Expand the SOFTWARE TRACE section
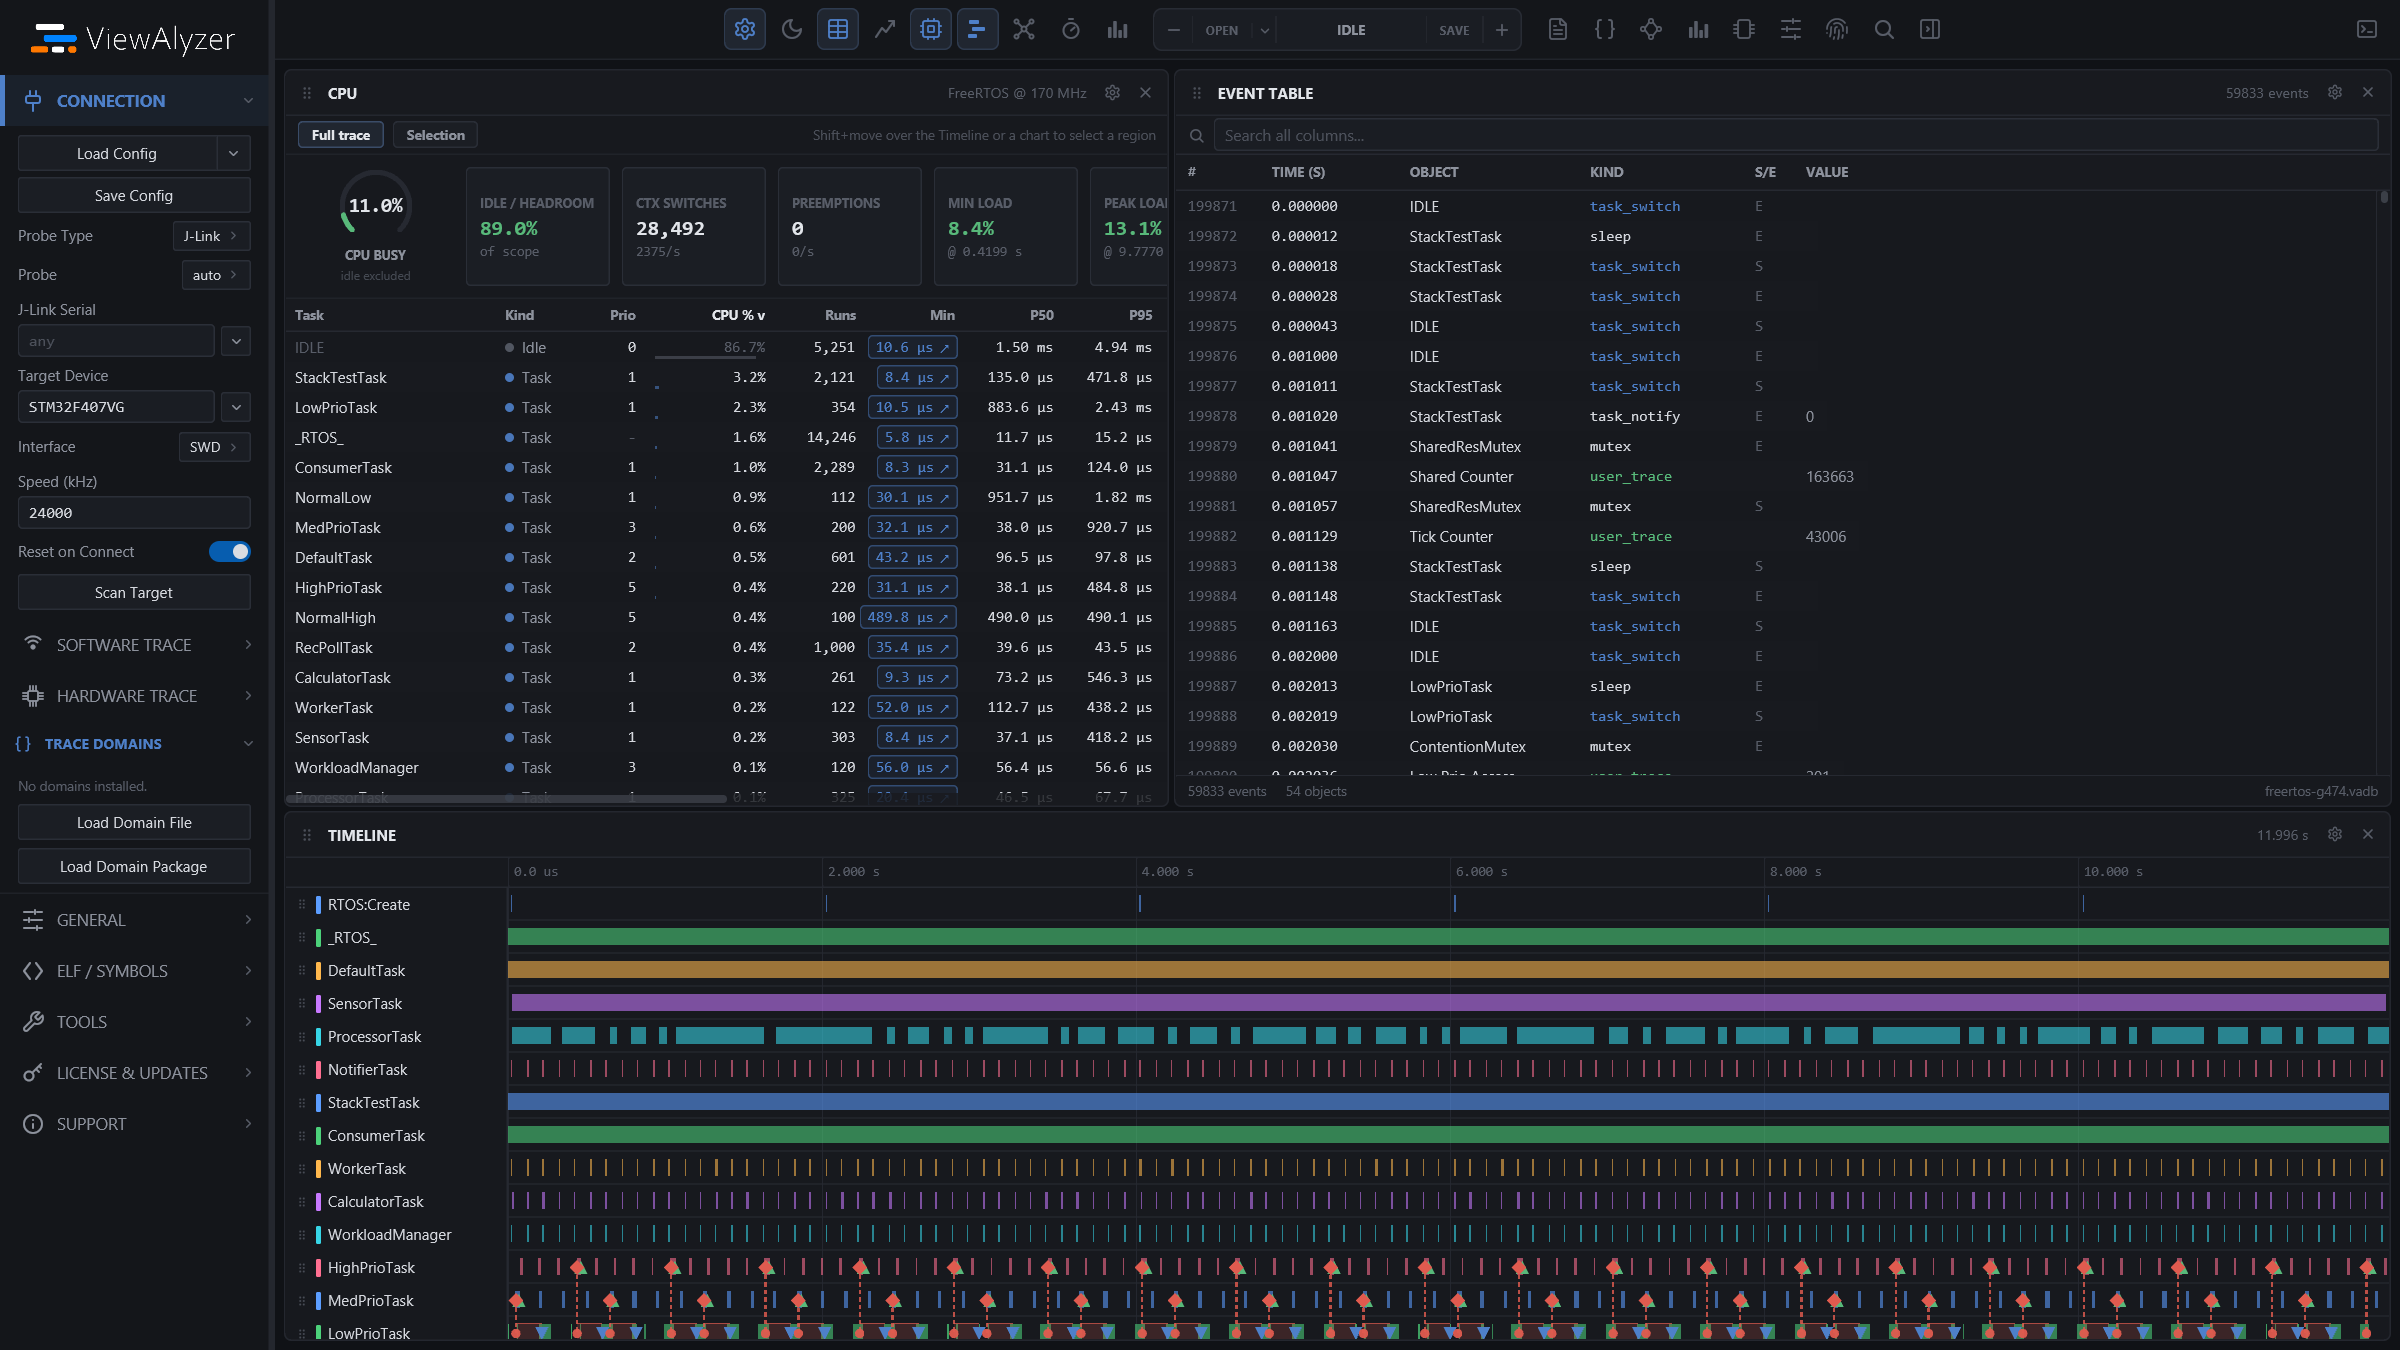 click(x=136, y=645)
